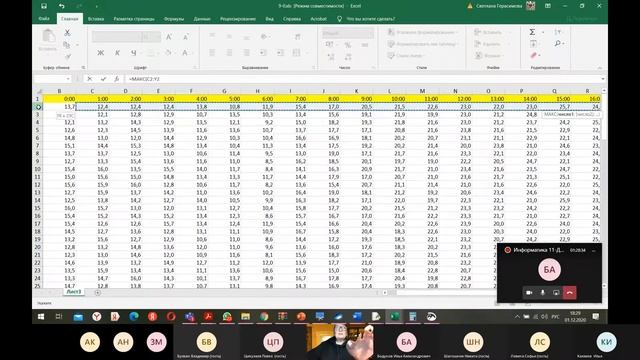640x360 pixels.
Task: Activate the Format Painter brush
Action: tap(67, 56)
